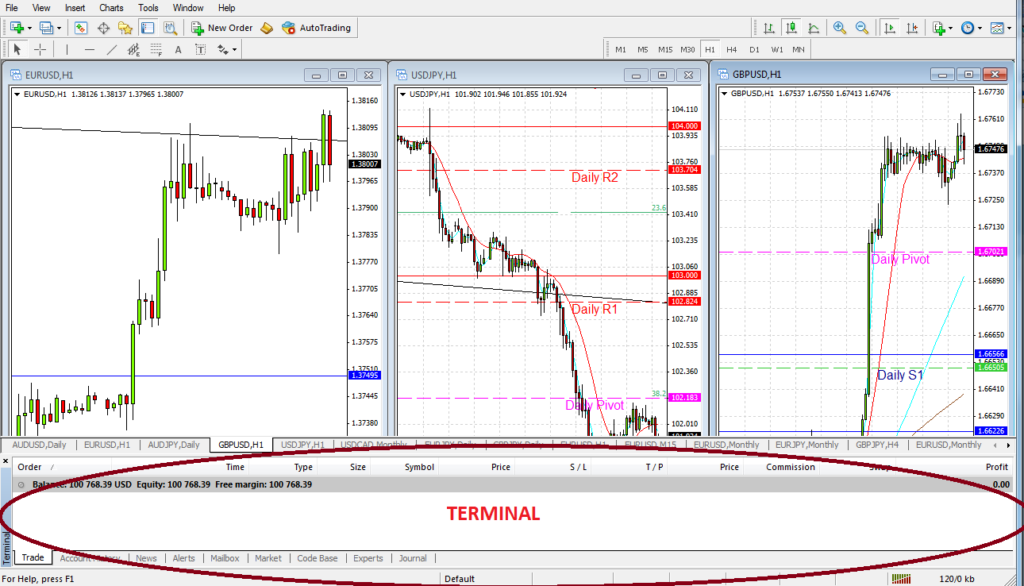This screenshot has width=1024, height=586.
Task: Sort terminal by Order column header
Action: (29, 467)
